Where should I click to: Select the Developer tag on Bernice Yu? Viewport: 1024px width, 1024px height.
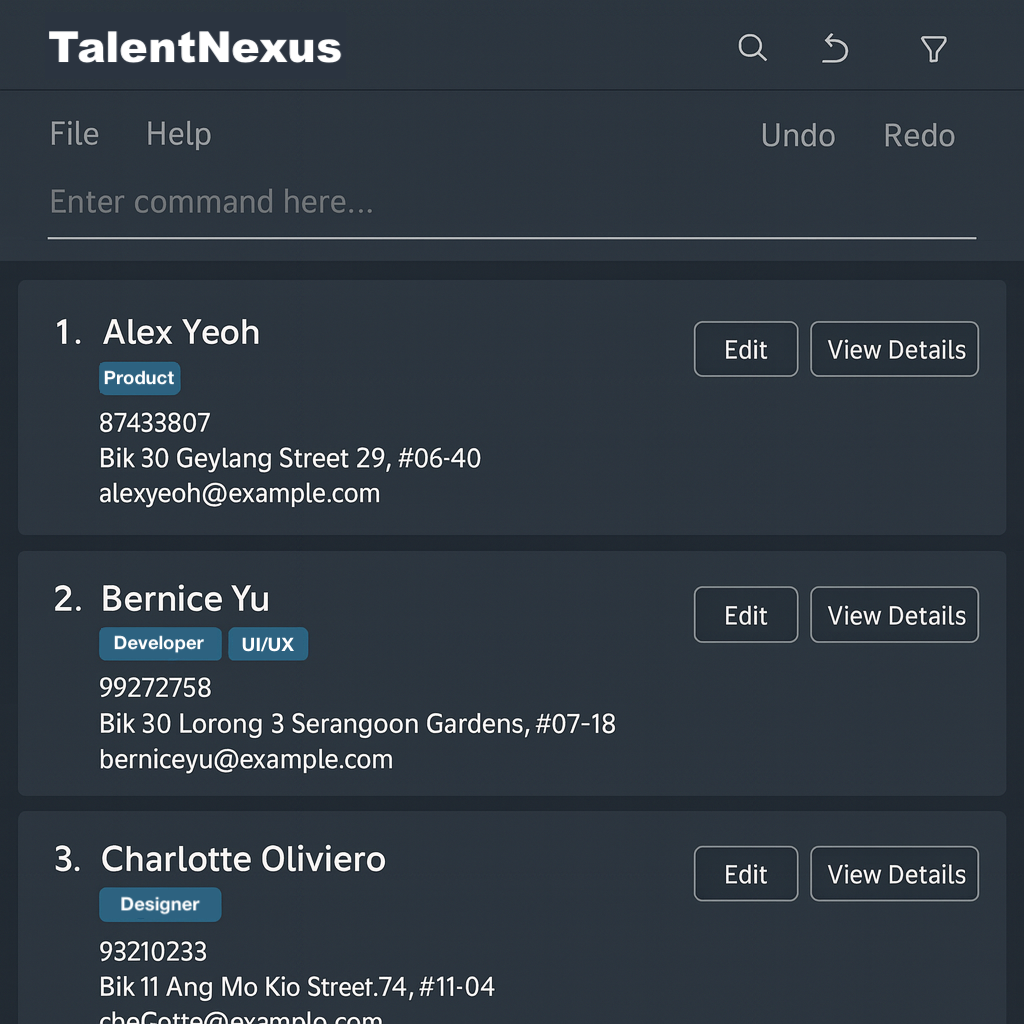[x=159, y=644]
